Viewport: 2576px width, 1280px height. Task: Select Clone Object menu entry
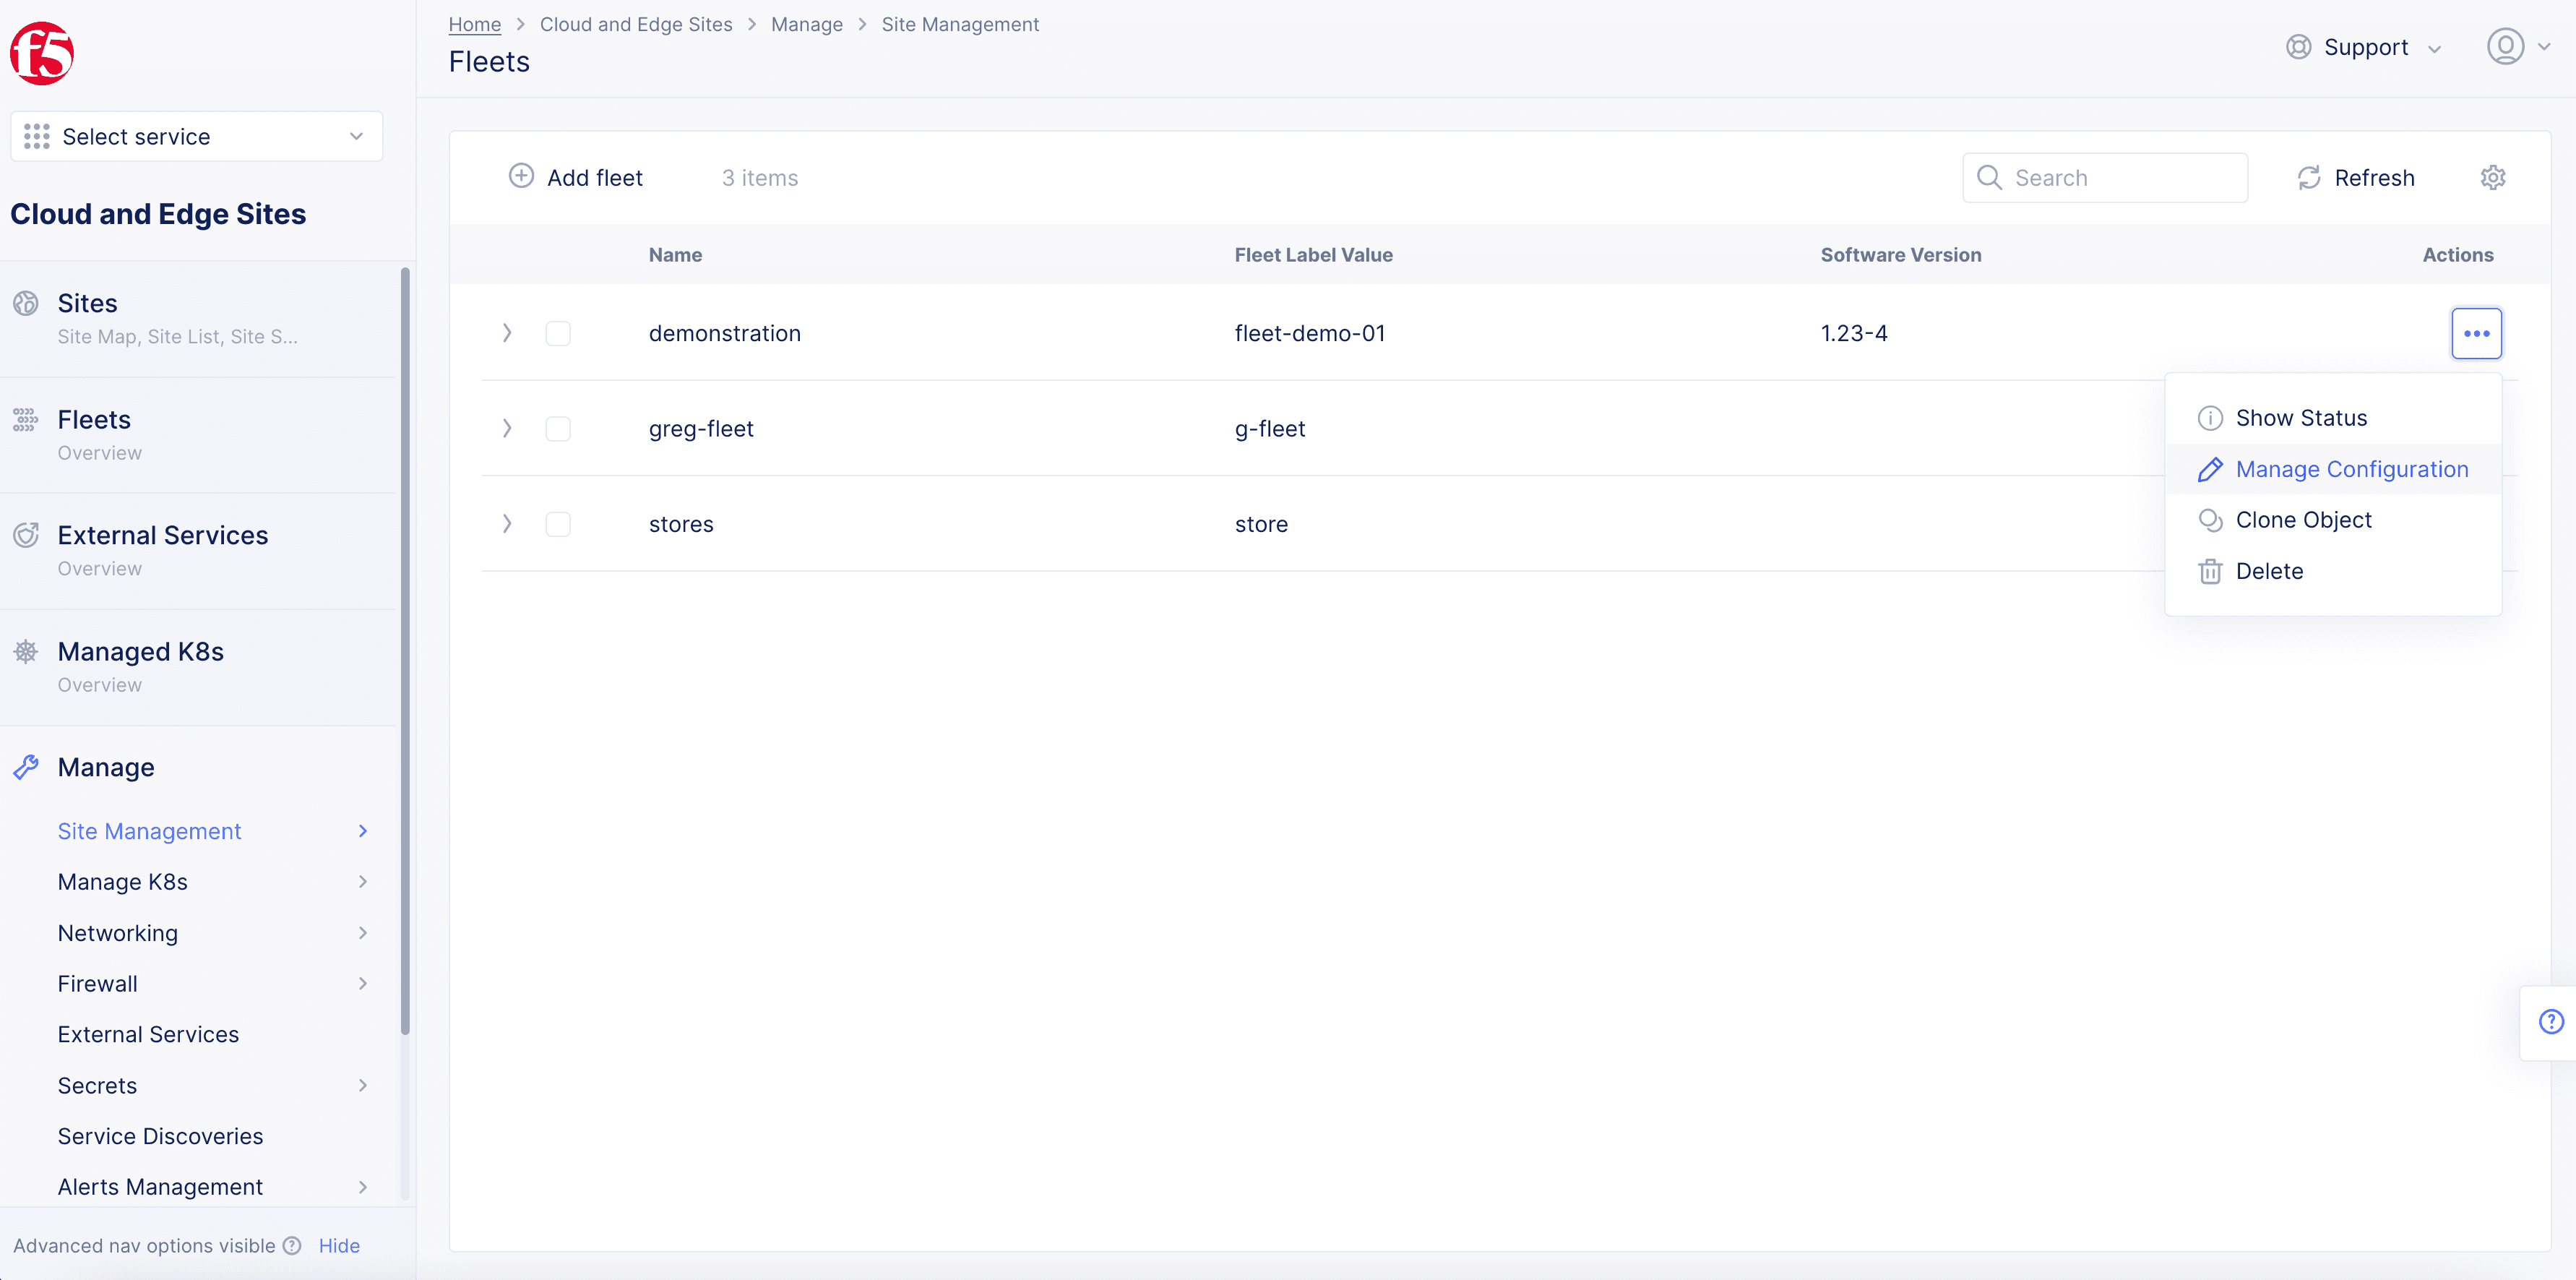click(2303, 520)
